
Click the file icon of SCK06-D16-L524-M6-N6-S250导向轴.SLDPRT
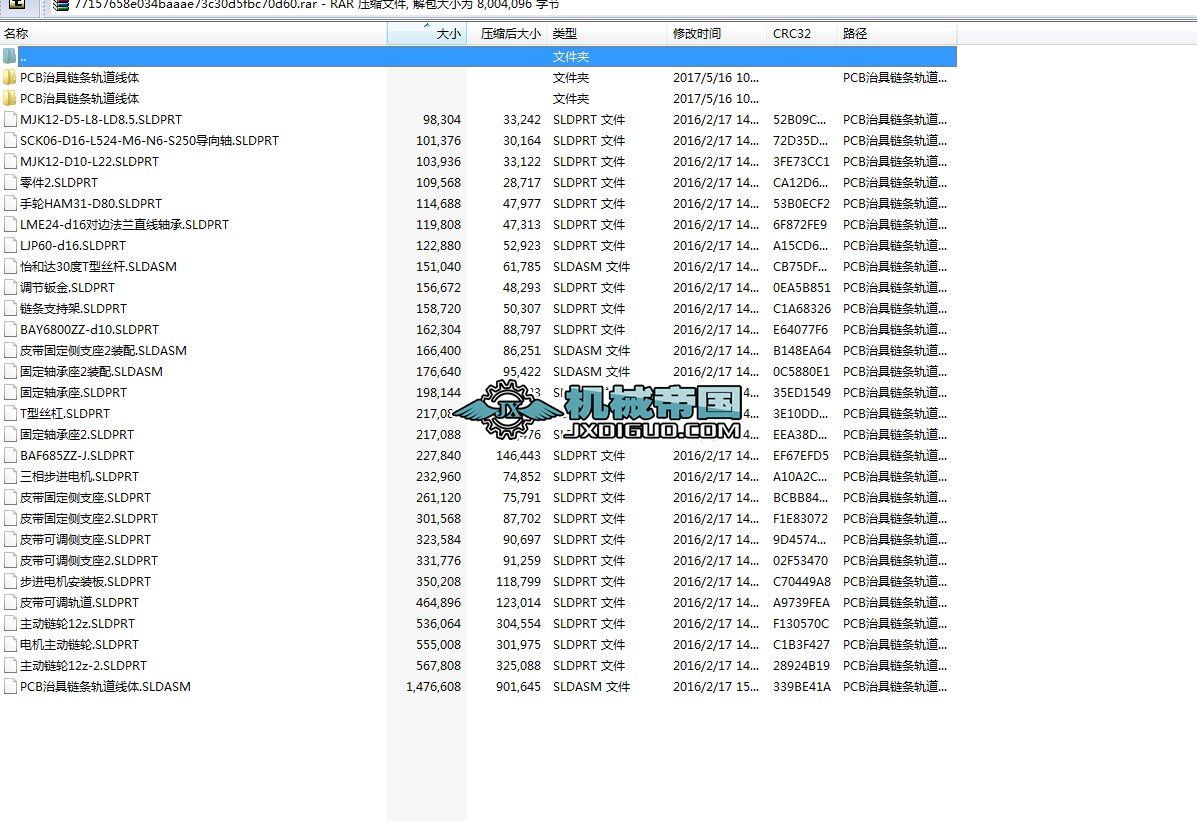tap(10, 141)
